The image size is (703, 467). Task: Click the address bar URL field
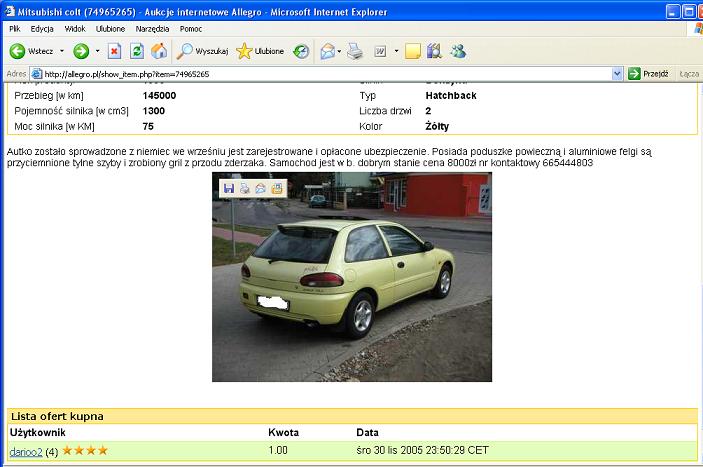coord(327,74)
